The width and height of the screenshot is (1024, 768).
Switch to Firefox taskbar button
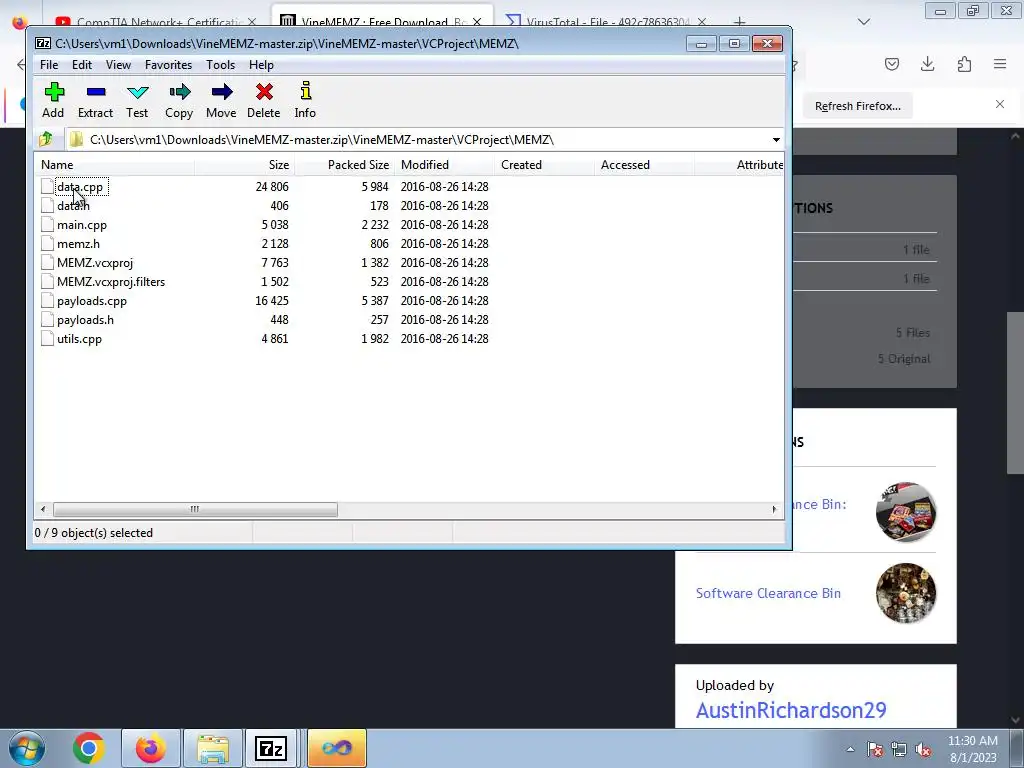tap(150, 748)
